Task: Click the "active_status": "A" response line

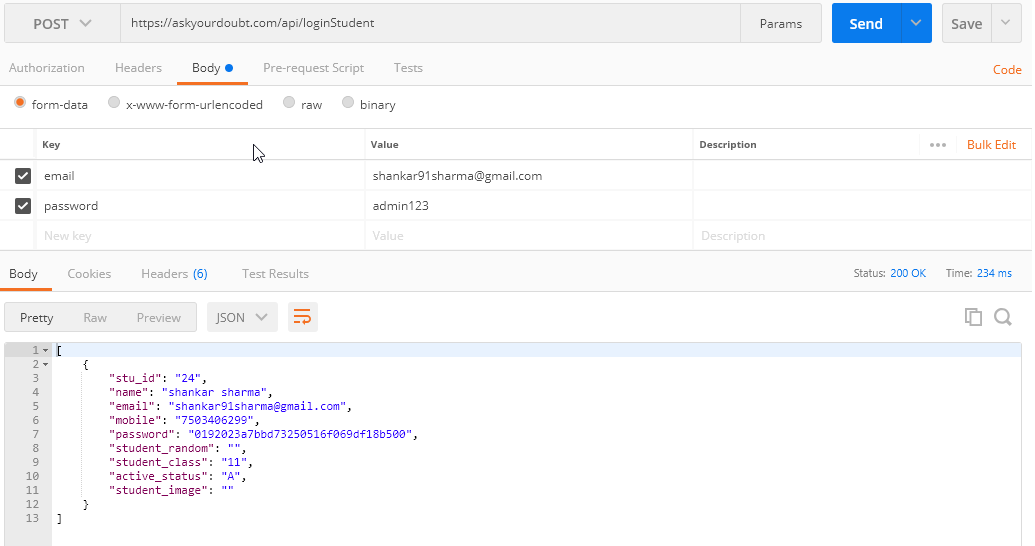Action: click(178, 476)
